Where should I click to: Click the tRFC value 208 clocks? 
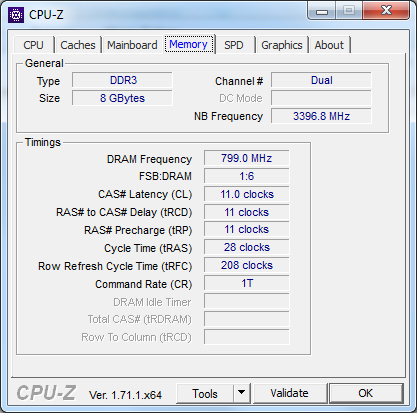(247, 266)
